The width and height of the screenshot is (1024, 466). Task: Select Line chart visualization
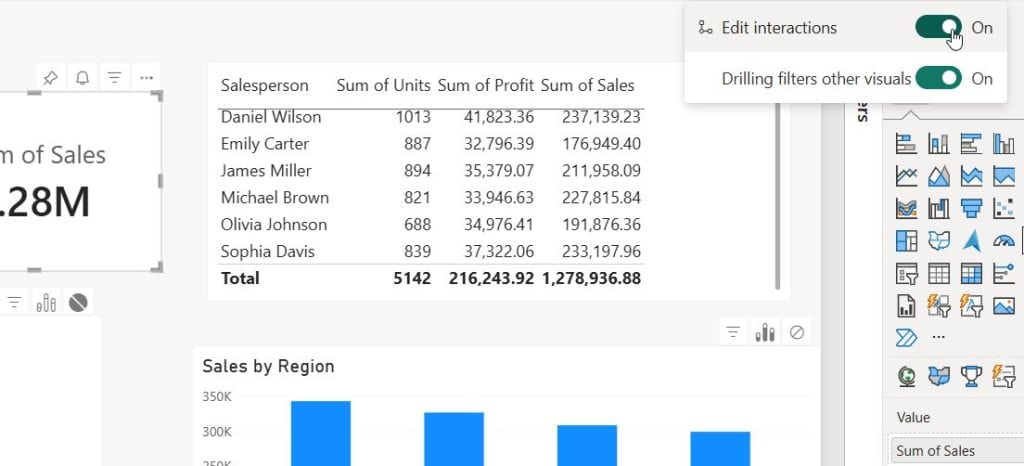pos(906,176)
